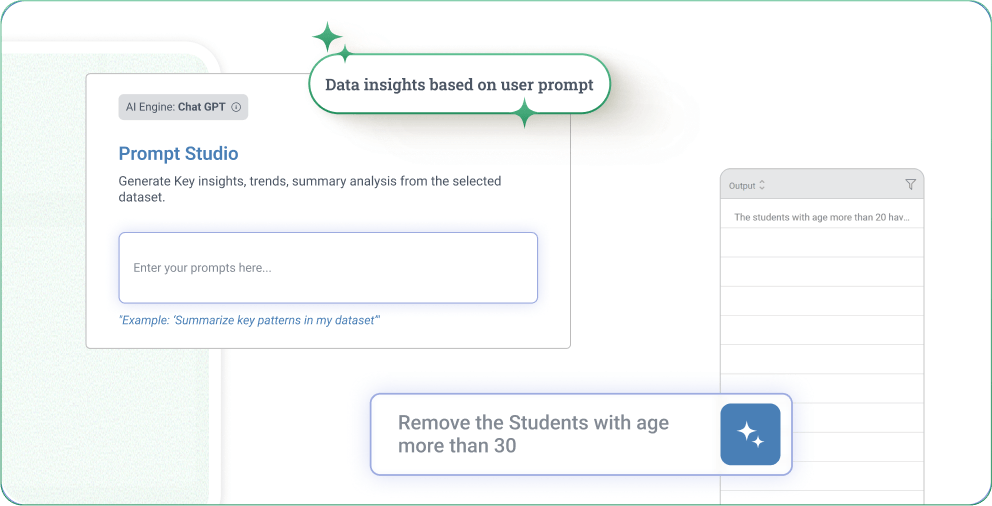Select the AI Engine: Chat GPT badge
992x506 pixels.
click(183, 107)
